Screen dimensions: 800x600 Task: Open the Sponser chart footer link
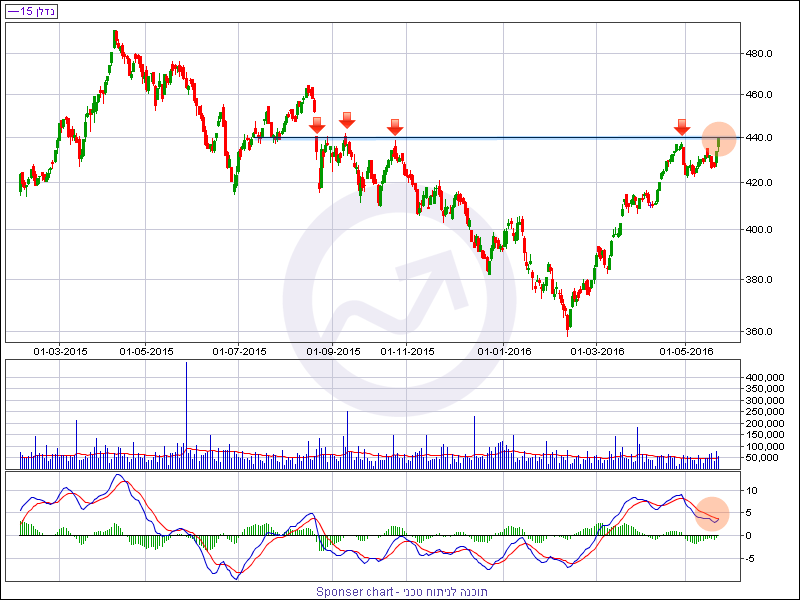[400, 591]
